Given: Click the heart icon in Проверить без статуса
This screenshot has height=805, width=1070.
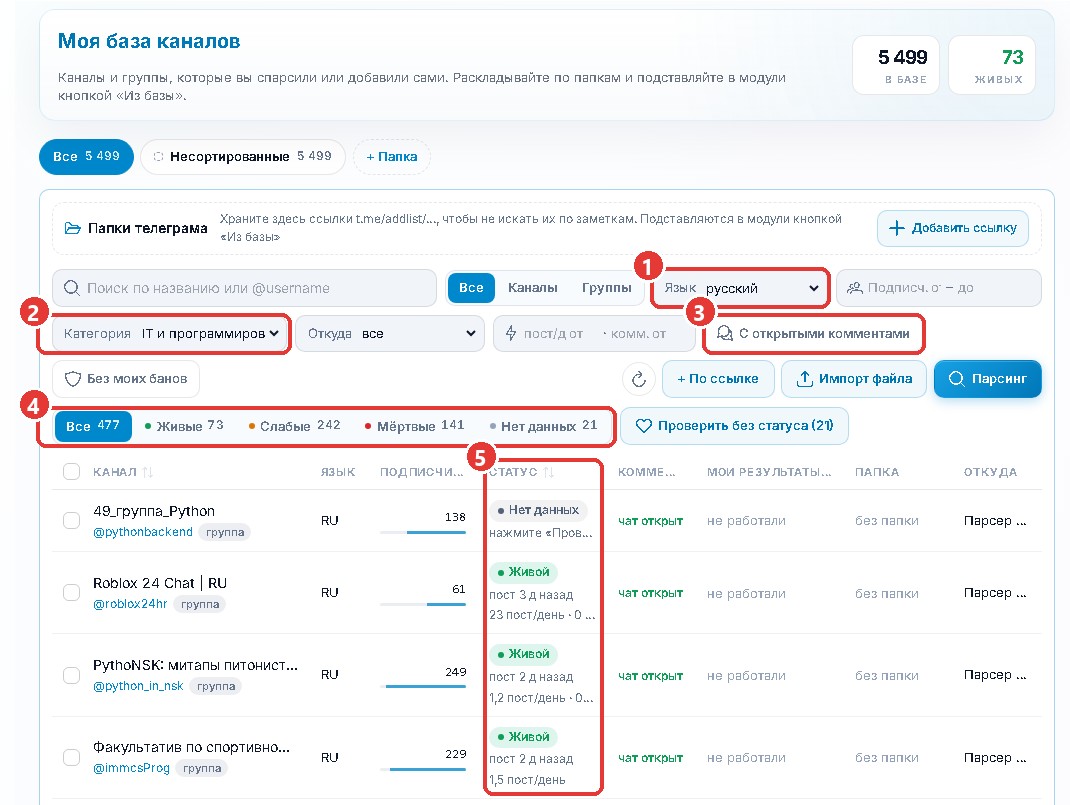Looking at the screenshot, I should (644, 426).
